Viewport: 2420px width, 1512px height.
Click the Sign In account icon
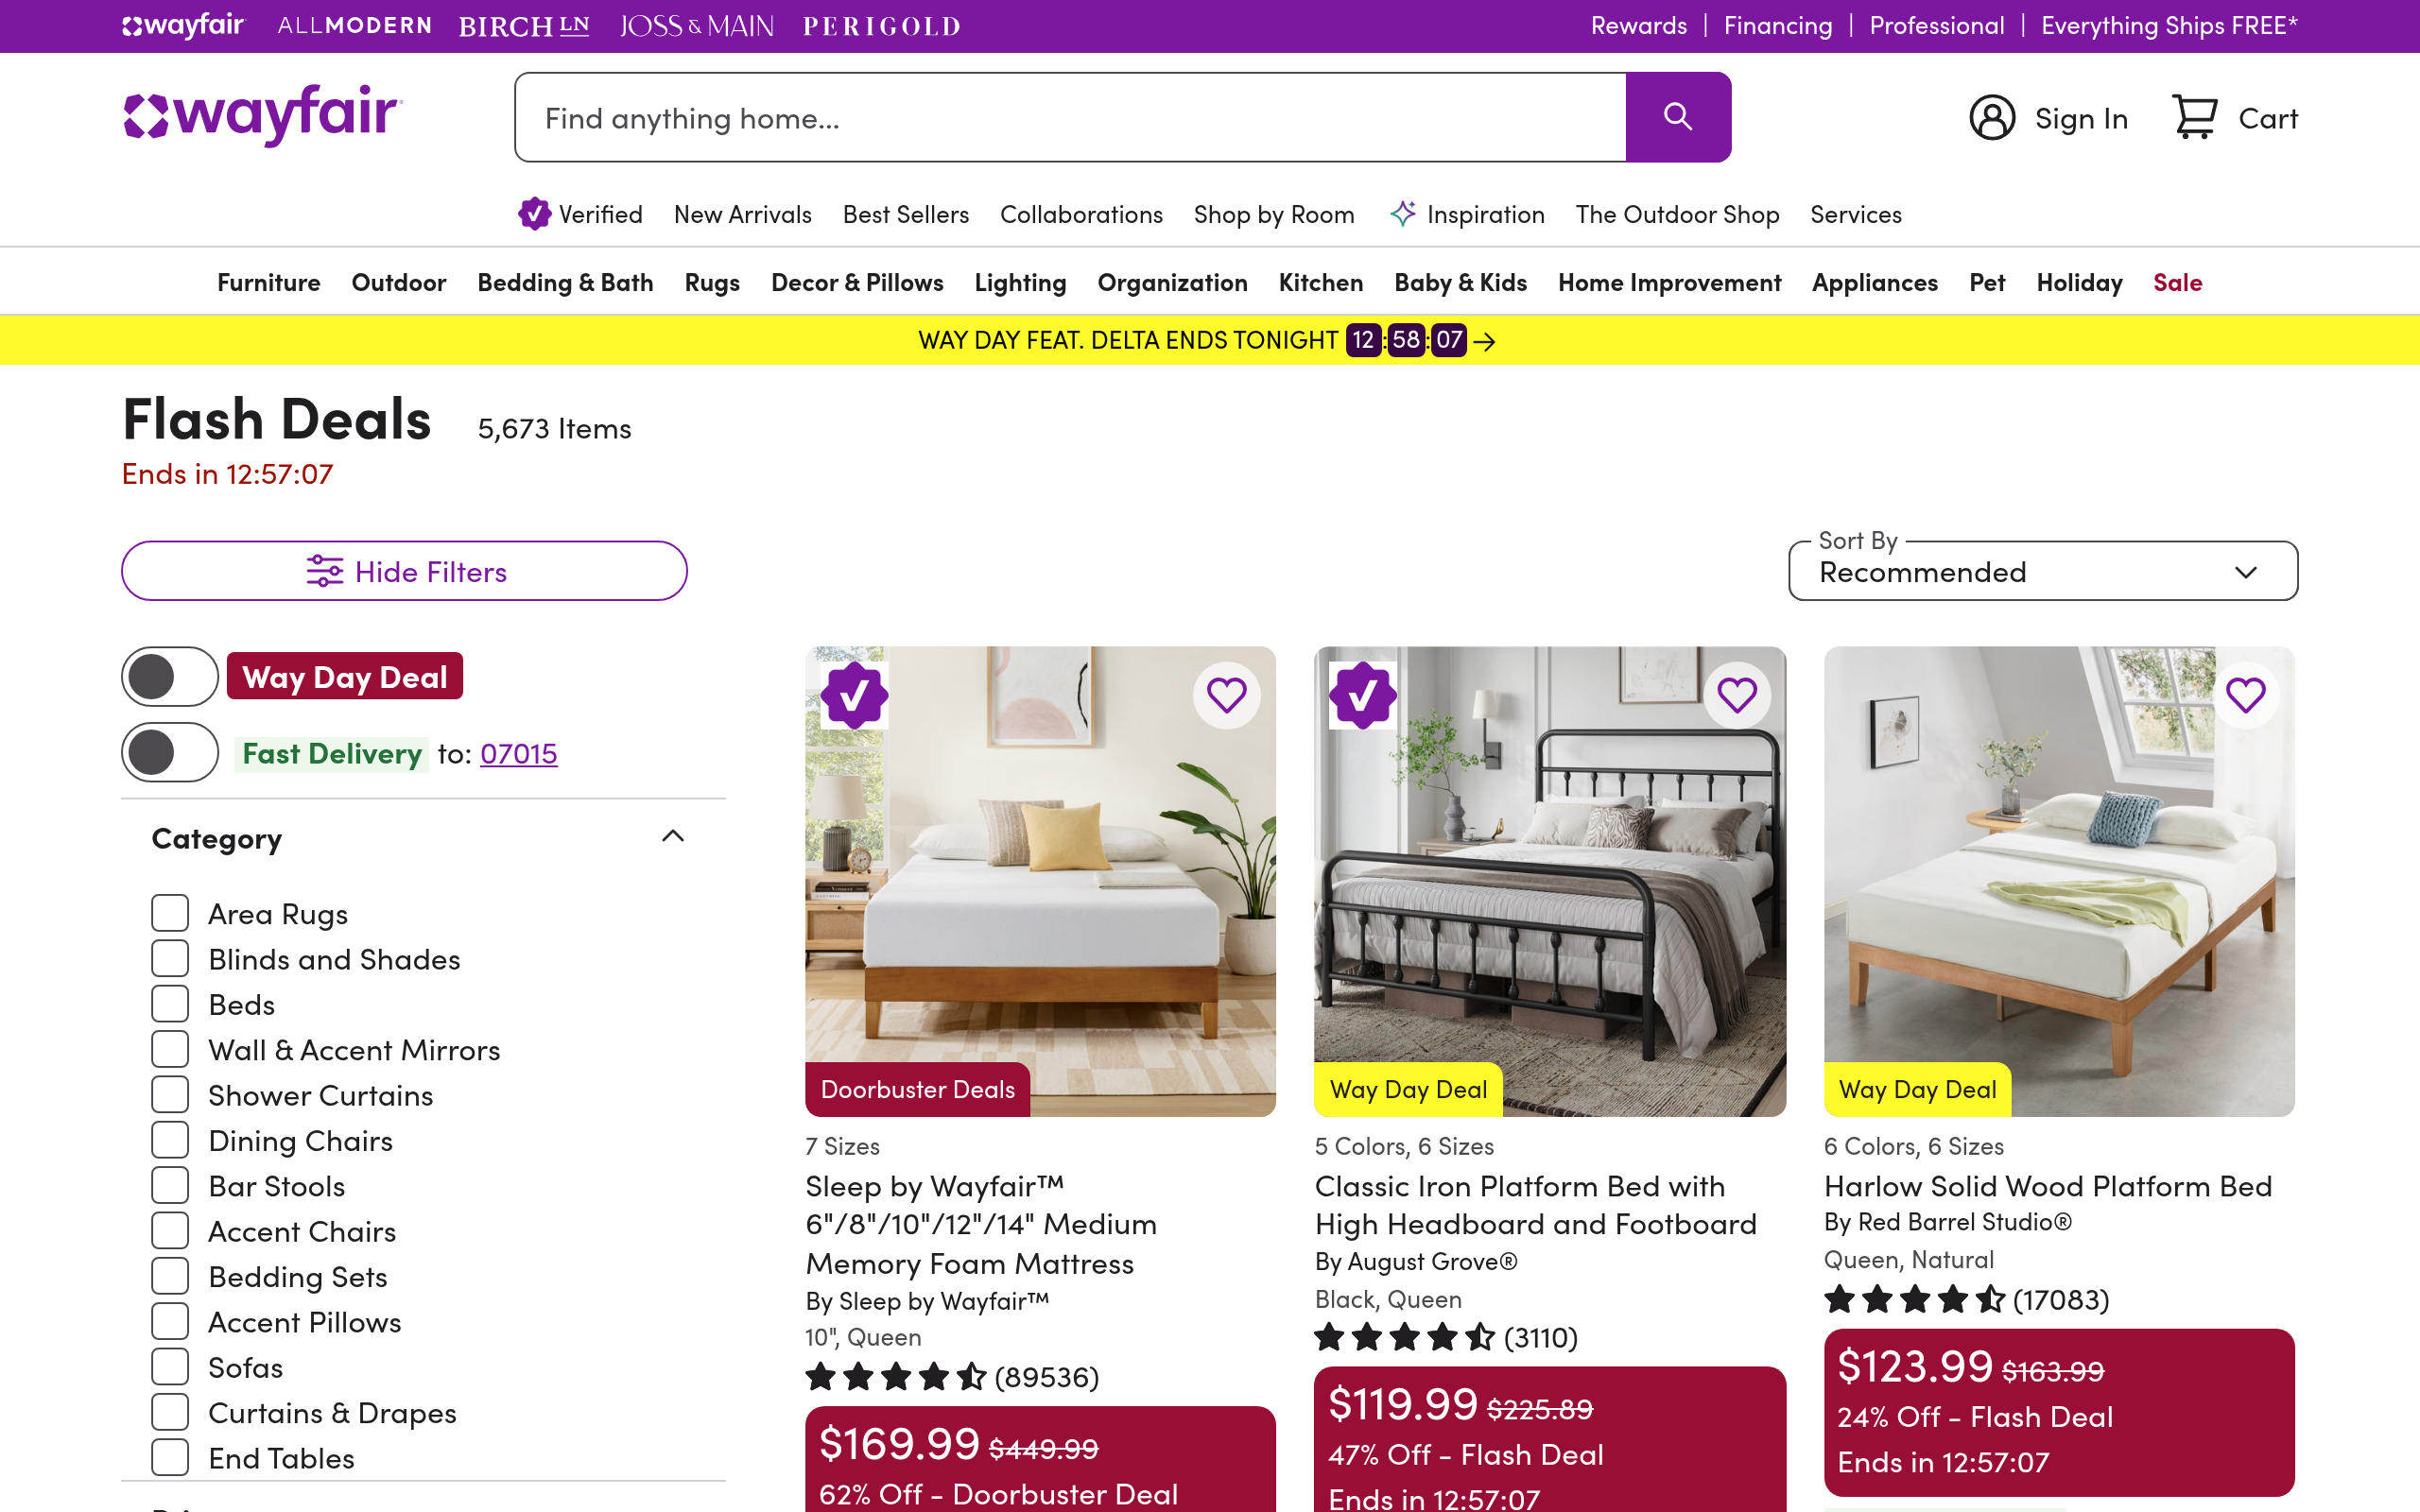tap(1992, 118)
